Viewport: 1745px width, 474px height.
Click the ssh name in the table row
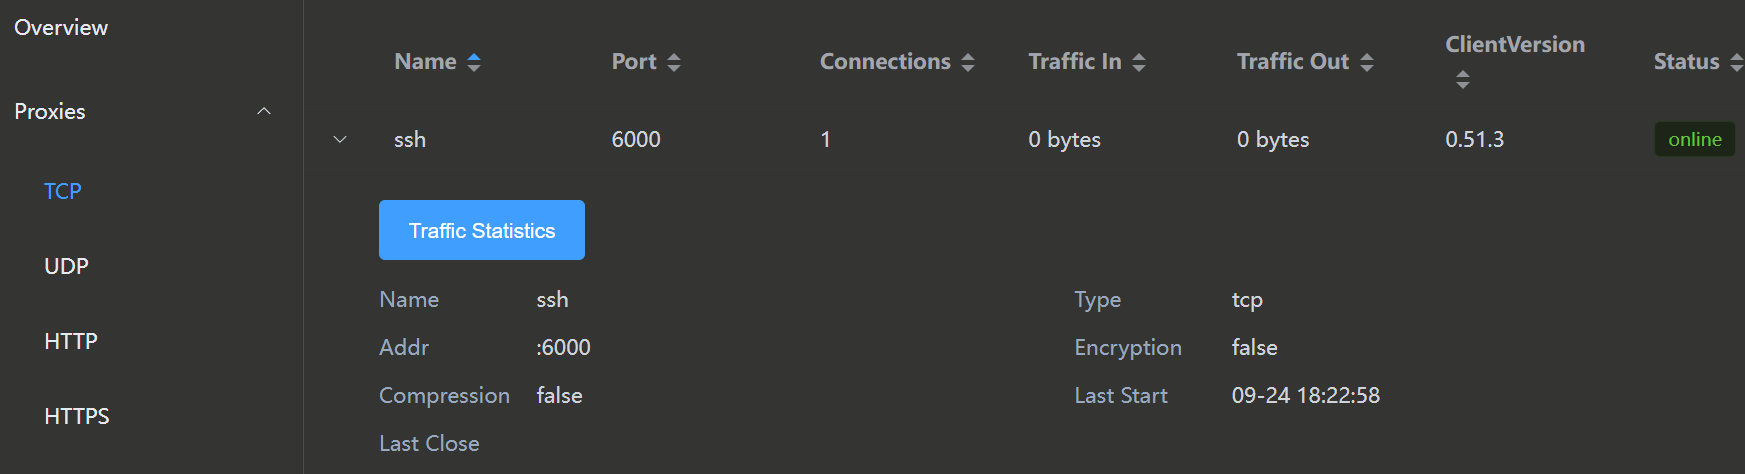[x=410, y=140]
